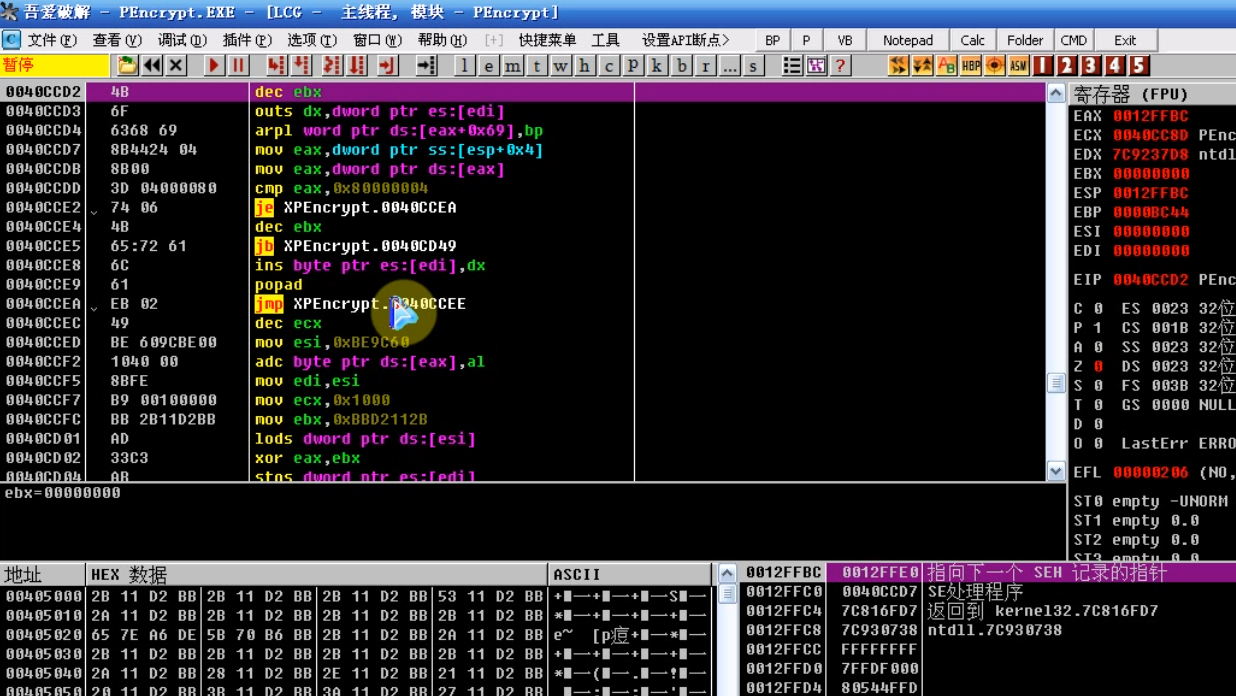The width and height of the screenshot is (1236, 696).
Task: Show Breakpoints with b button
Action: (x=682, y=65)
